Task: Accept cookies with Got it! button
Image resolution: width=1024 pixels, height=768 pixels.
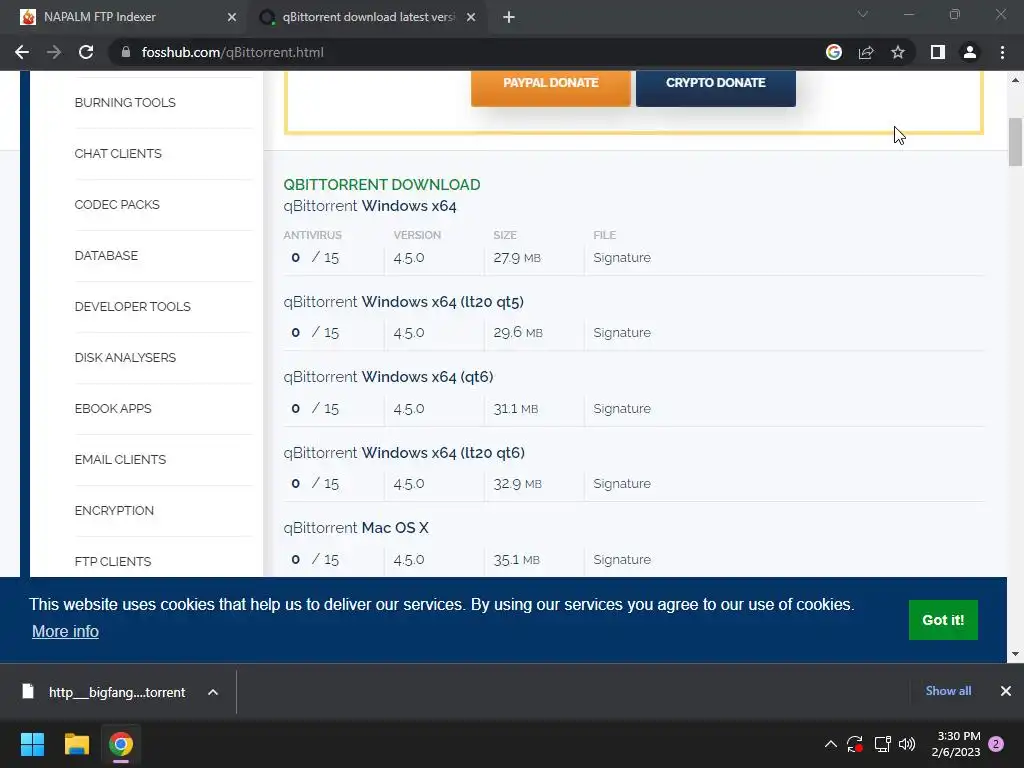Action: (943, 620)
